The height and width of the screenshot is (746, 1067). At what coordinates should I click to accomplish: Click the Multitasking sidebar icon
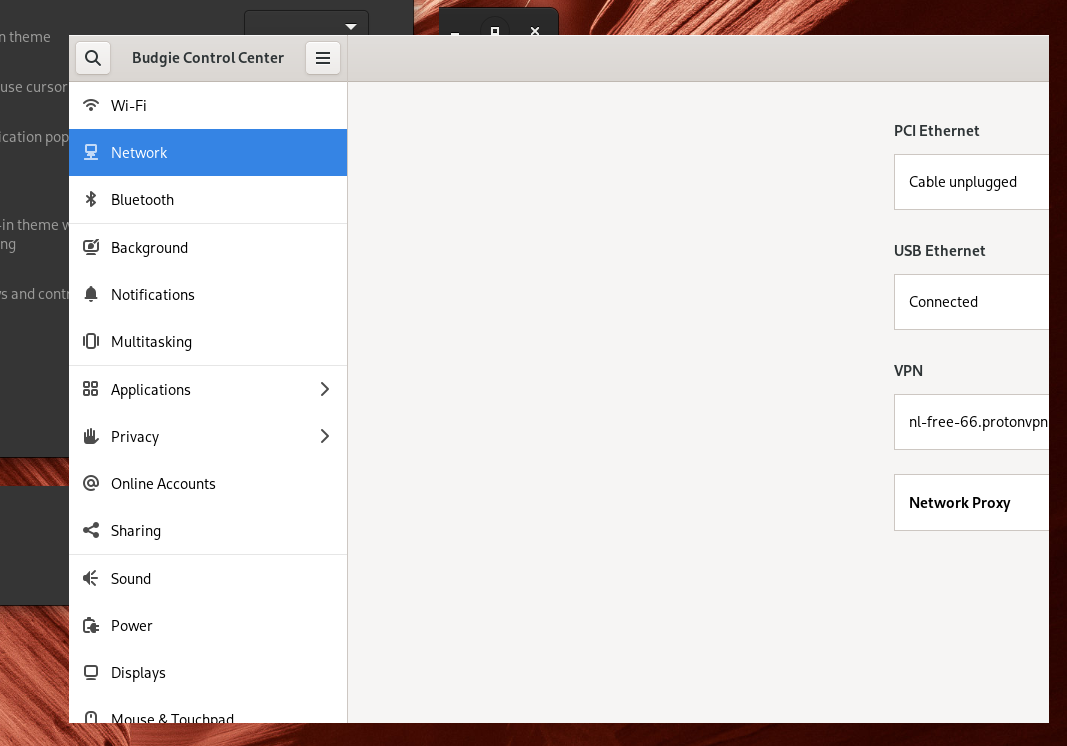(x=91, y=341)
